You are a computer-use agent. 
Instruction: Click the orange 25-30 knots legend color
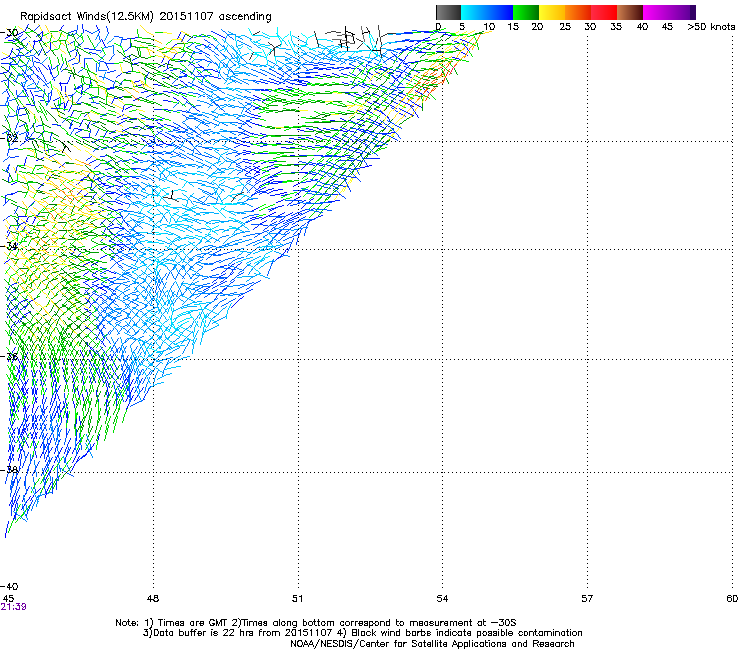[578, 12]
